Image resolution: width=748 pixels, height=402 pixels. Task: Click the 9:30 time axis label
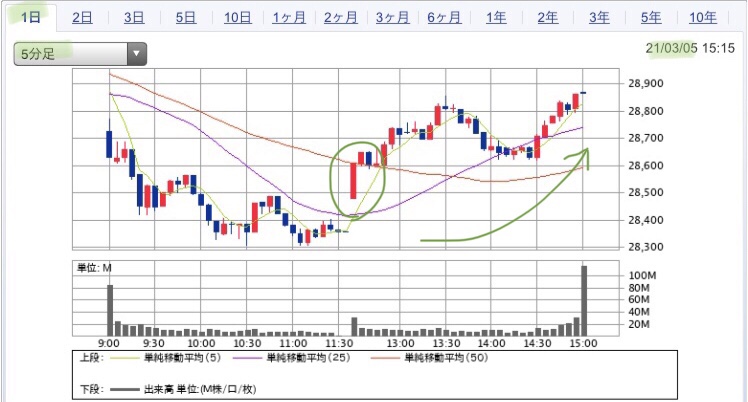tap(154, 343)
